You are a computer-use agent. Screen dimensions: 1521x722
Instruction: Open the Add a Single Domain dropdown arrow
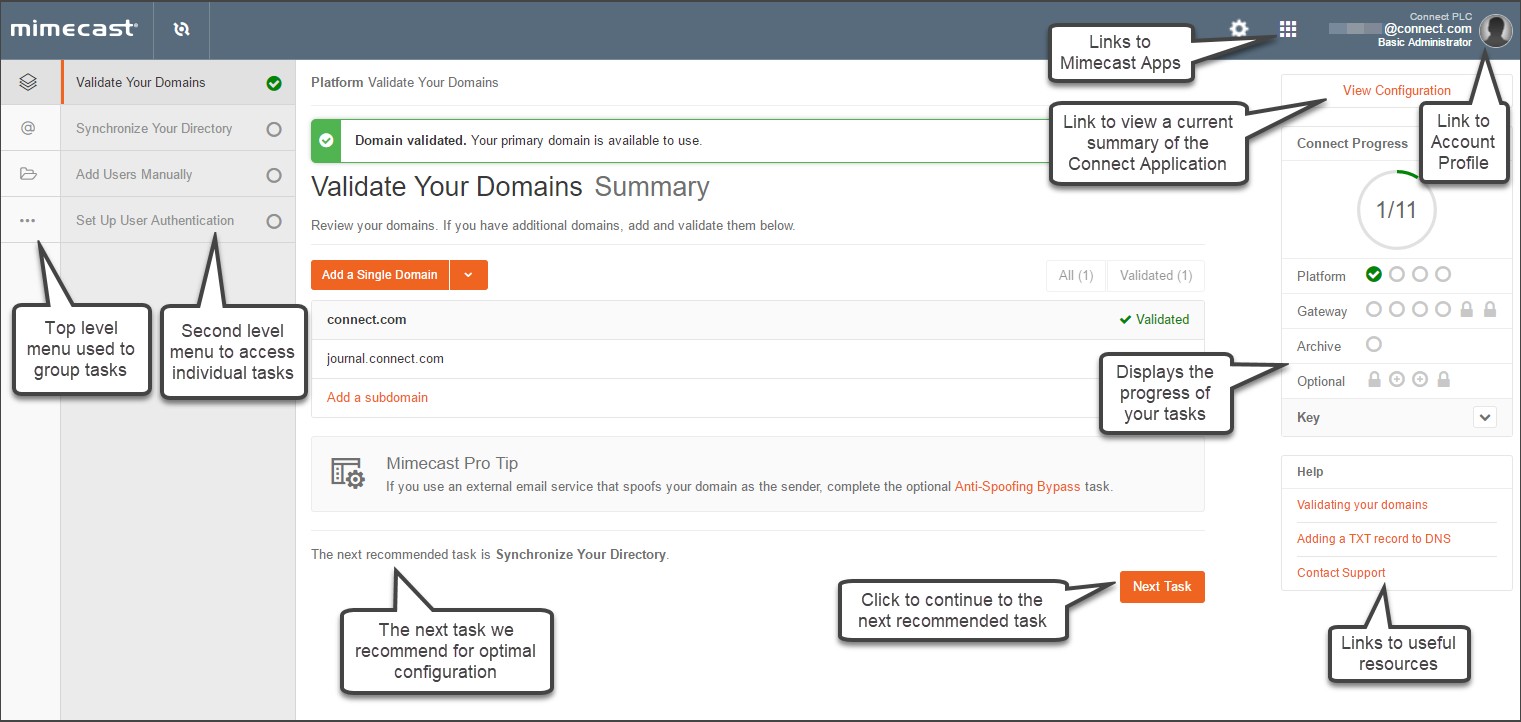click(x=468, y=274)
